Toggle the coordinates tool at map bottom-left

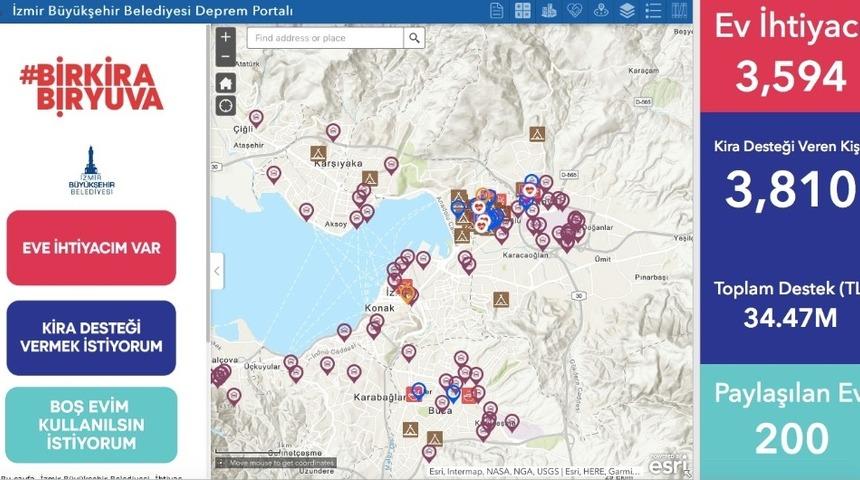221,463
